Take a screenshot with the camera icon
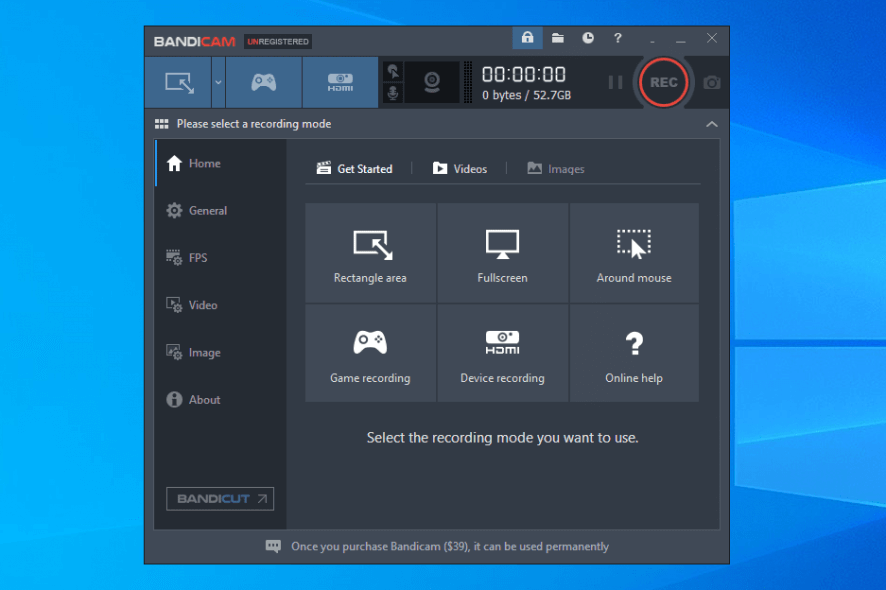 click(x=712, y=83)
